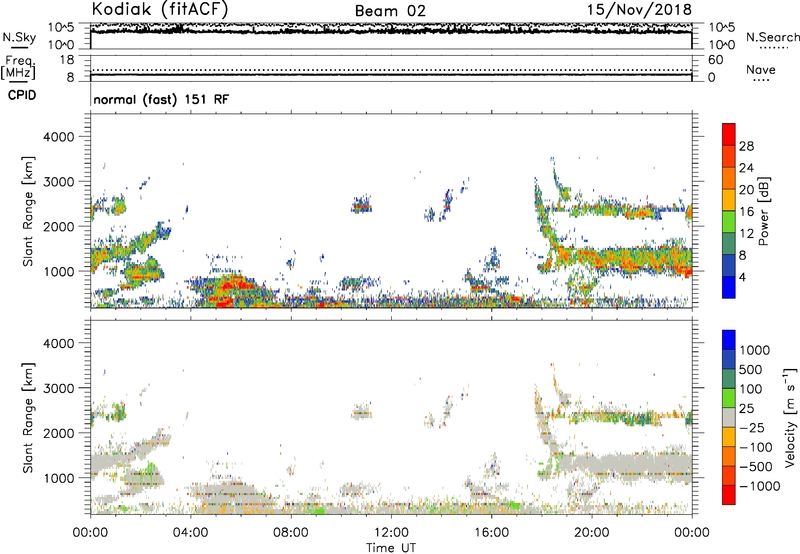The width and height of the screenshot is (800, 554).
Task: Click the '18' frequency axis tick
Action: (x=67, y=60)
